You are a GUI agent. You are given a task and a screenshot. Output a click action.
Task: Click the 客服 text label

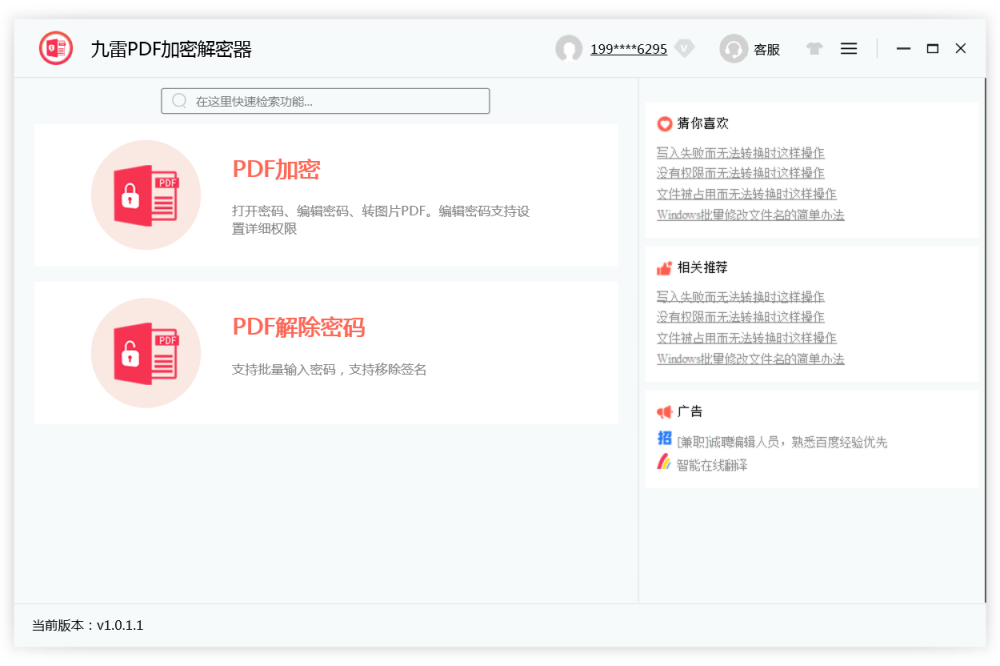[766, 49]
